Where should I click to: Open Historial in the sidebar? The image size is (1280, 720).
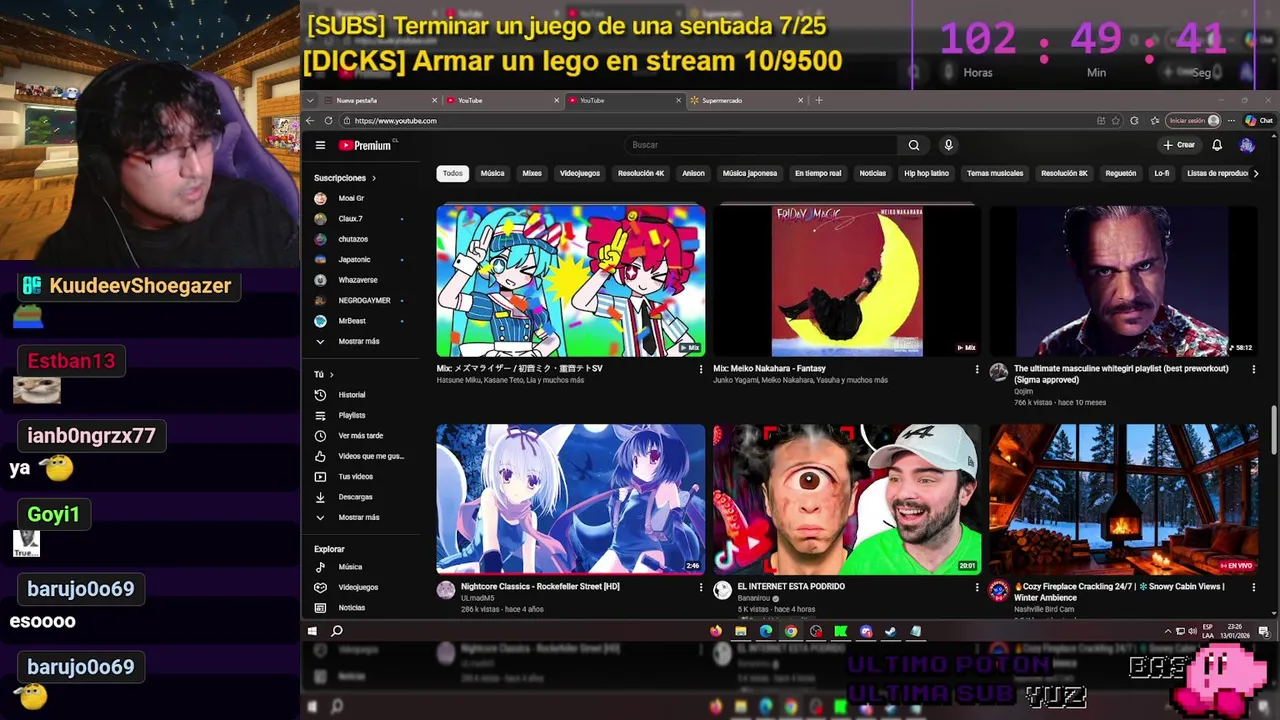[351, 395]
